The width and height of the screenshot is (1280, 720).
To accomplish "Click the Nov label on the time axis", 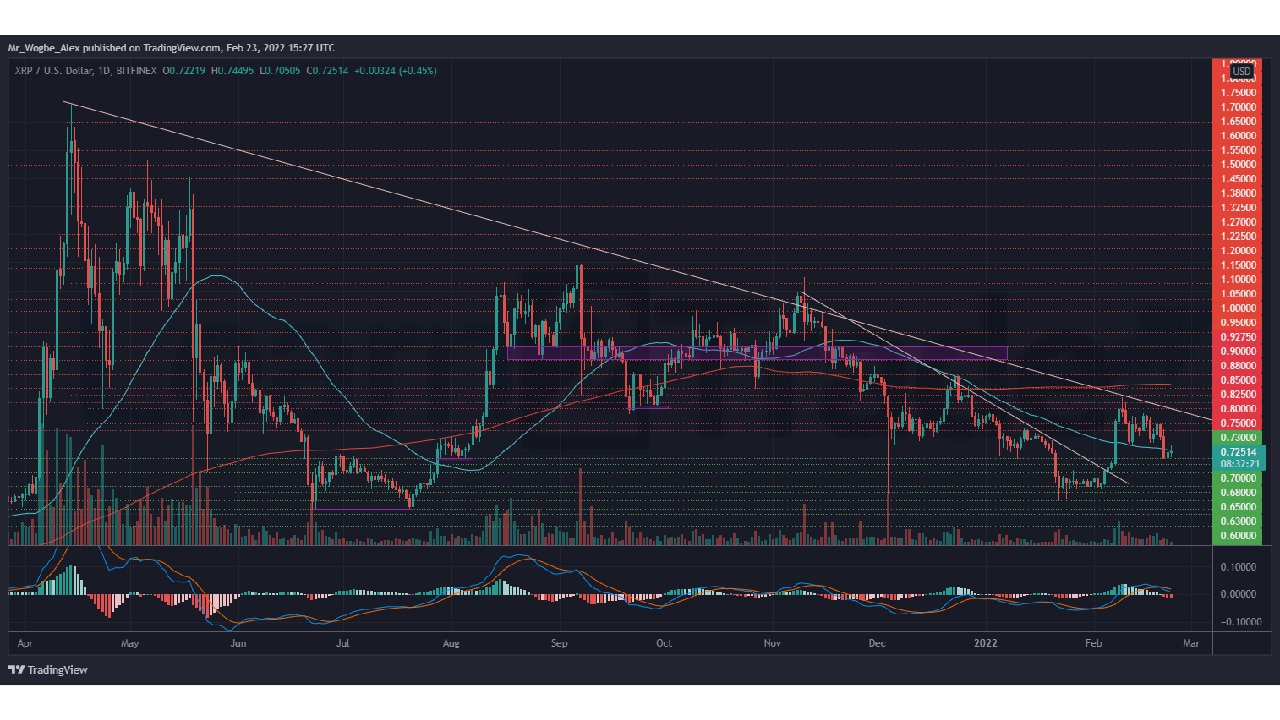I will pyautogui.click(x=771, y=645).
